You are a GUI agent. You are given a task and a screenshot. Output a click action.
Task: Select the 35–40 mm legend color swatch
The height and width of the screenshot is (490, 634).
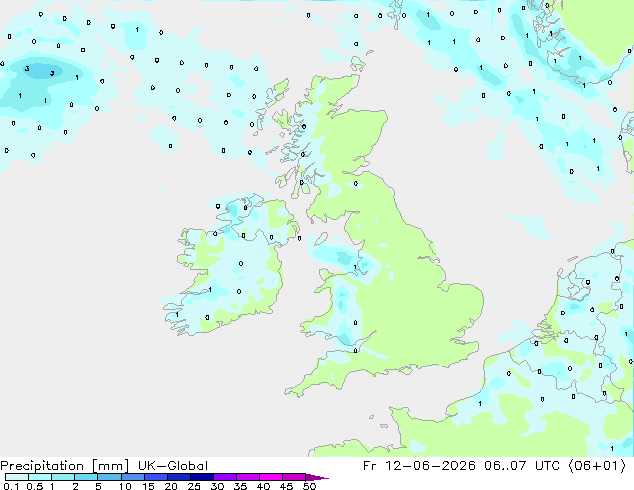(x=248, y=477)
